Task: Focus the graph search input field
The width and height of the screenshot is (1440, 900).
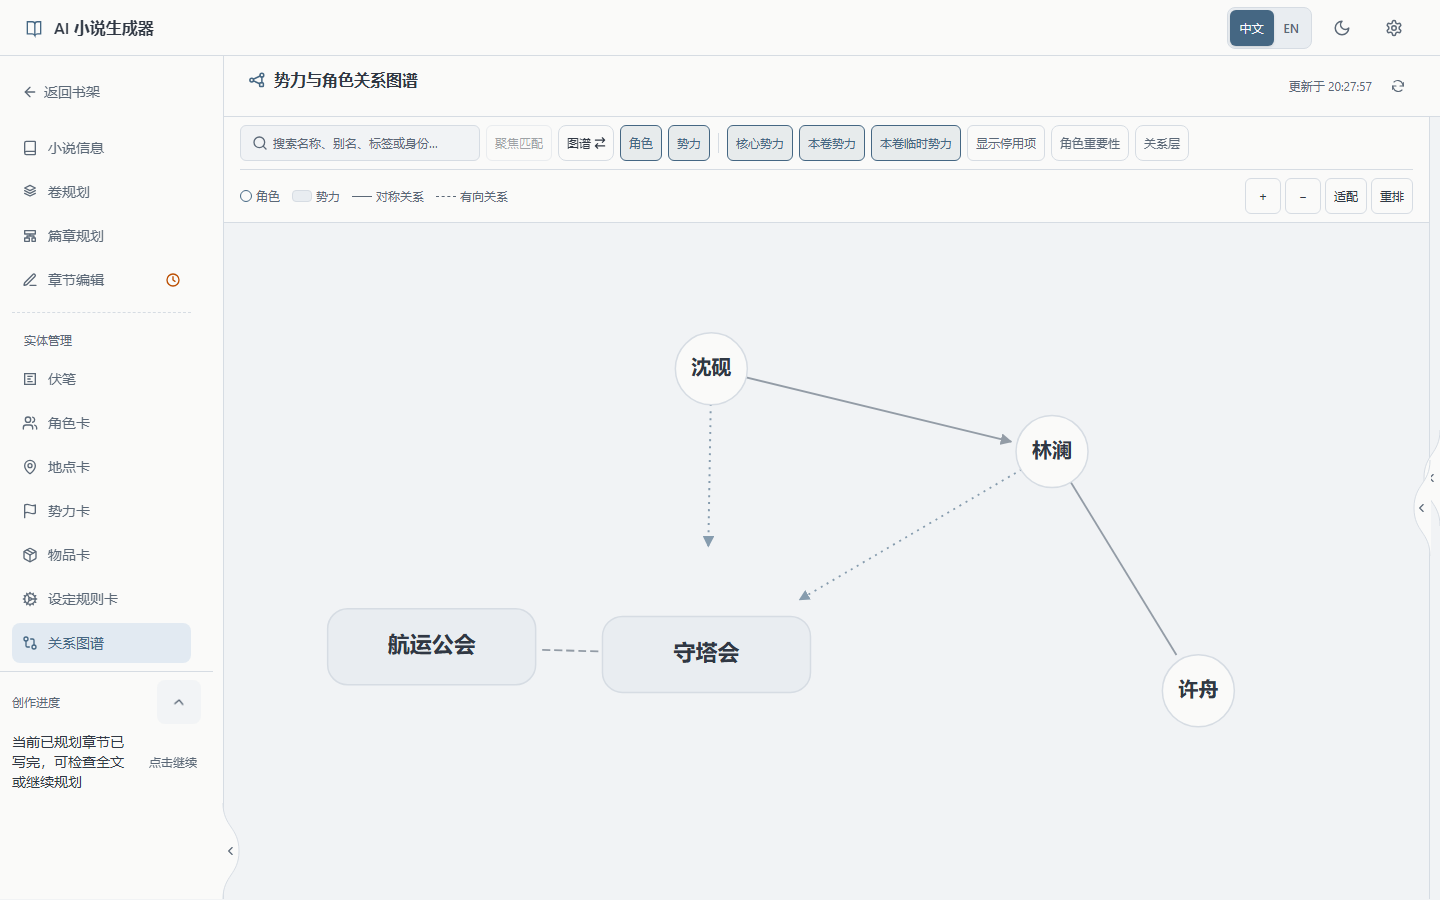Action: coord(360,143)
